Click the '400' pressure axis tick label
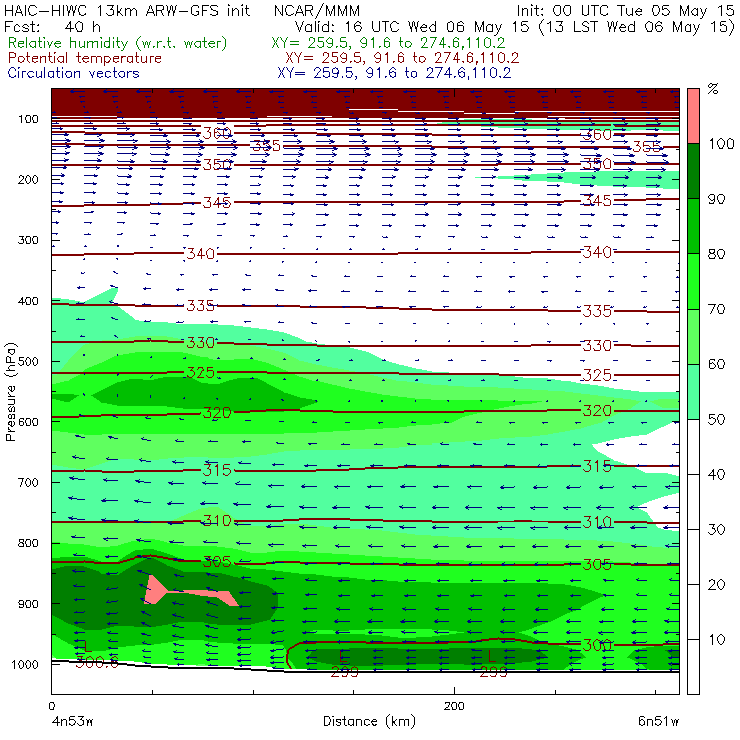The width and height of the screenshot is (740, 740). pyautogui.click(x=28, y=301)
